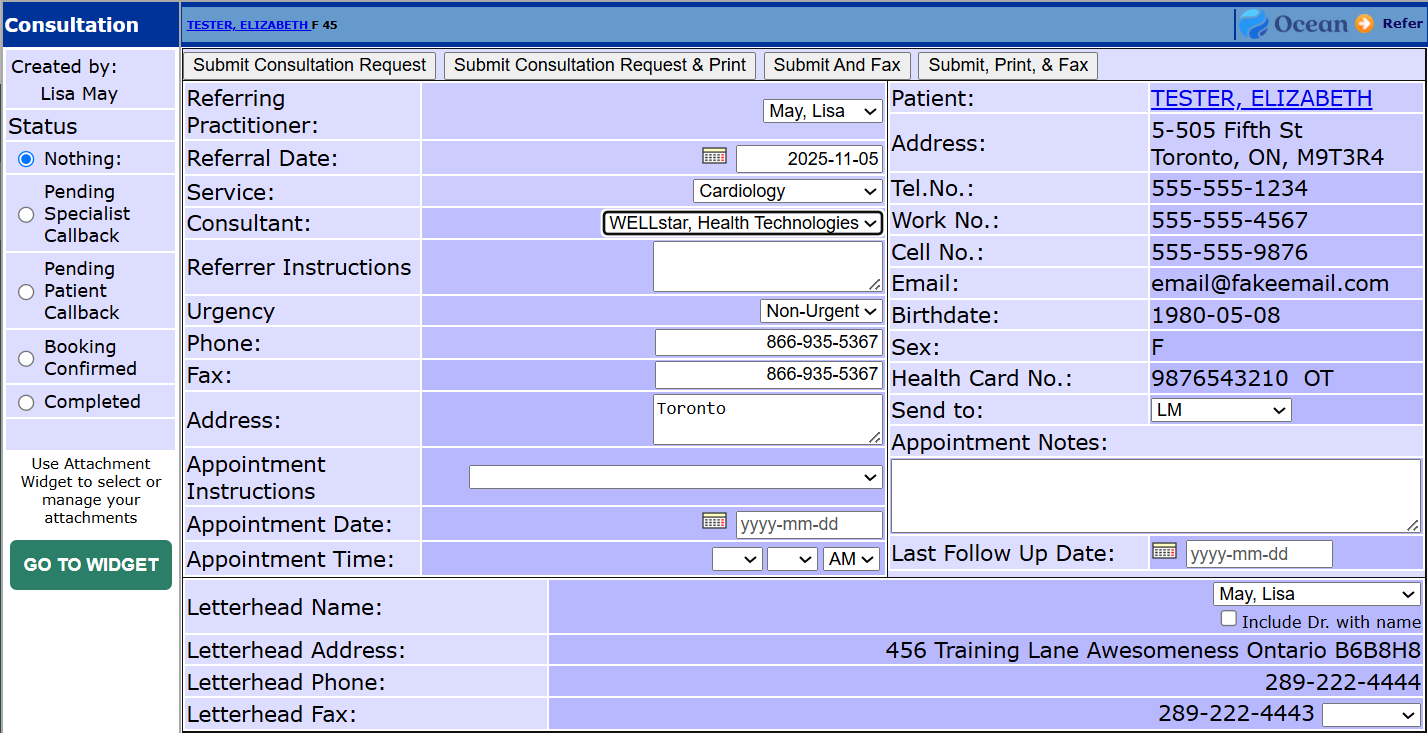Select the "Completed" status option
Image resolution: width=1428 pixels, height=733 pixels.
(x=26, y=401)
